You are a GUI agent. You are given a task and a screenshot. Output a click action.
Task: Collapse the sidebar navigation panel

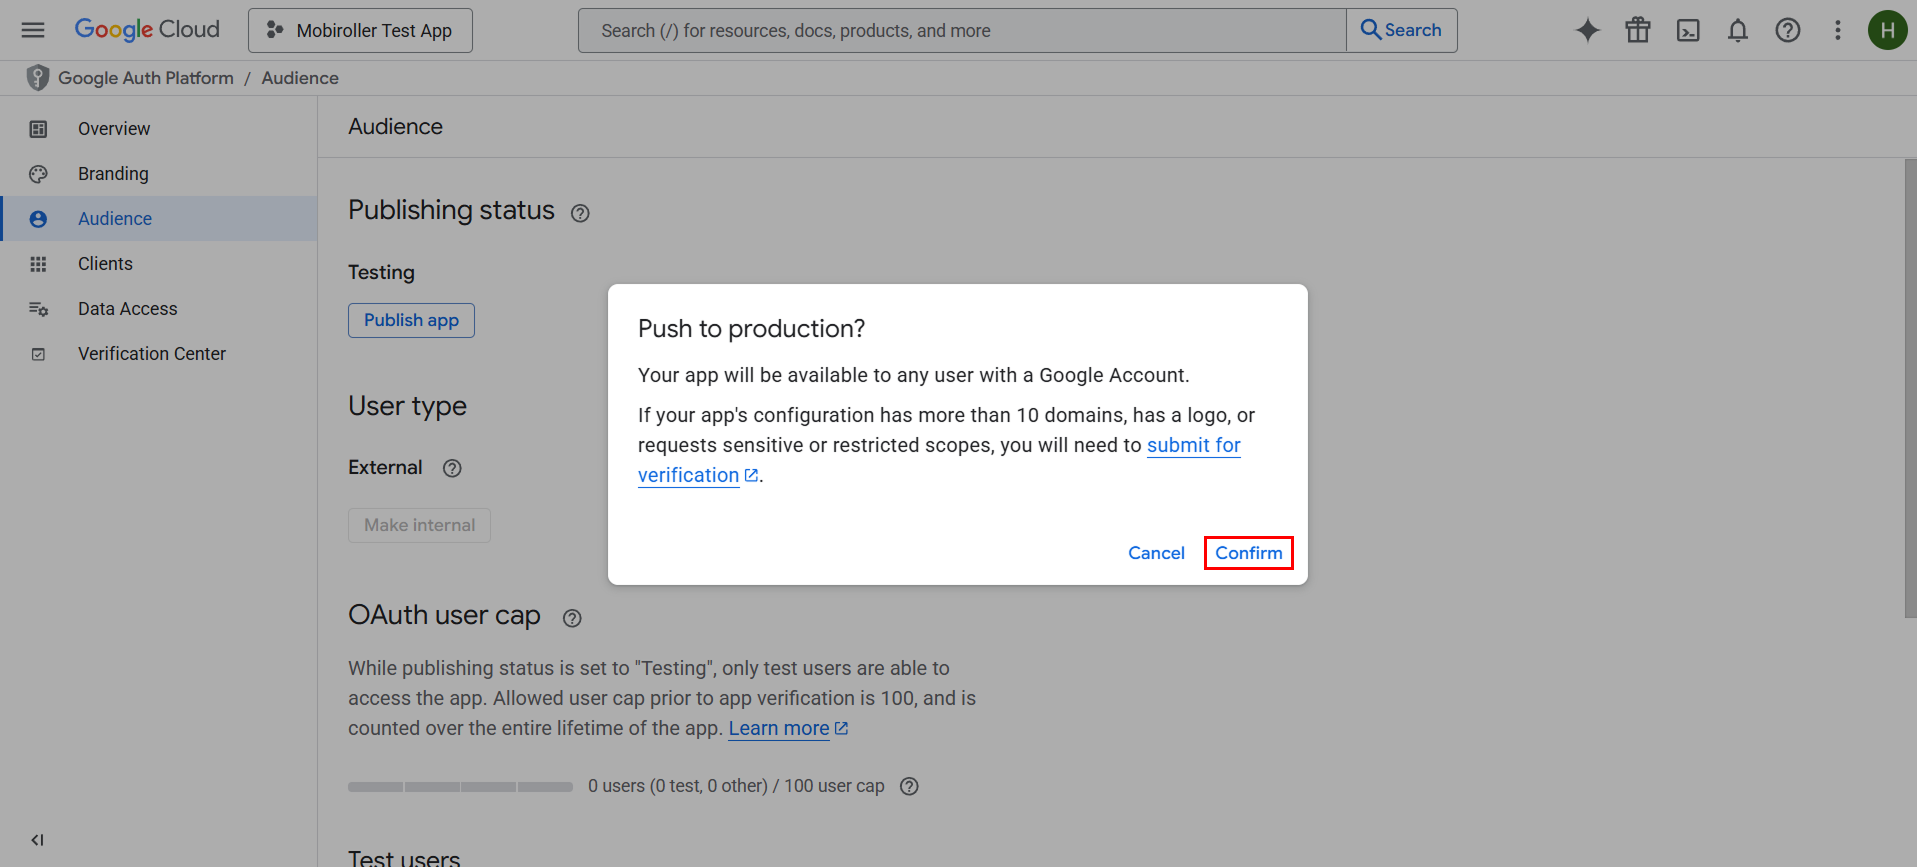(37, 840)
